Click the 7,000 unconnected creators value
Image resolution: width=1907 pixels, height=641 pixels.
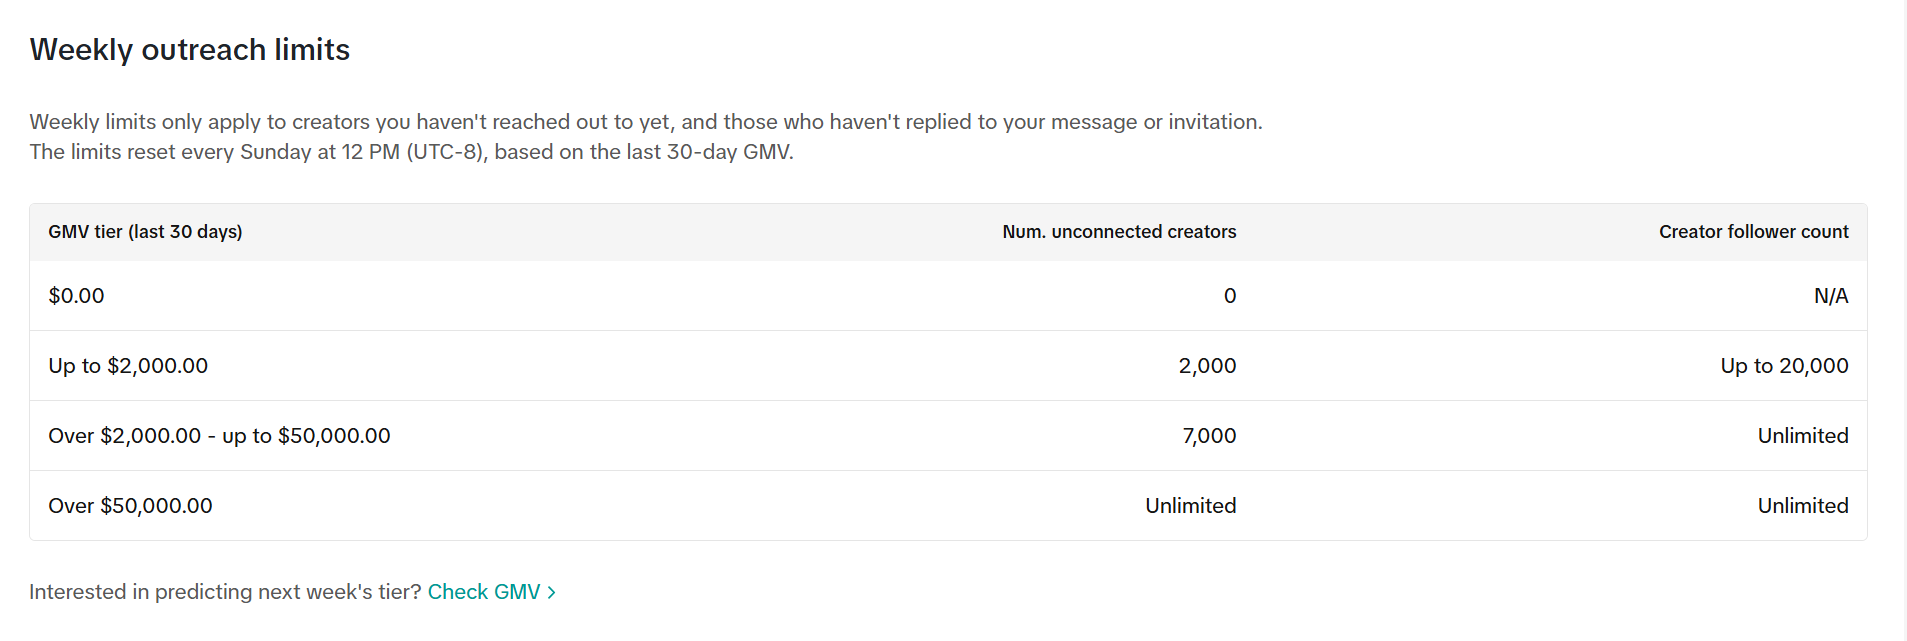point(1209,436)
